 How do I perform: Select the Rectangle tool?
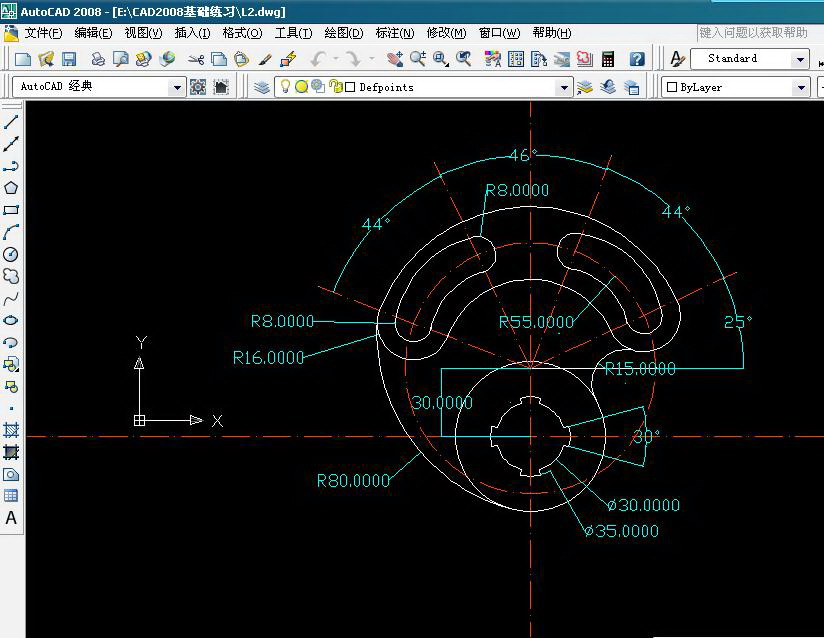(x=11, y=210)
